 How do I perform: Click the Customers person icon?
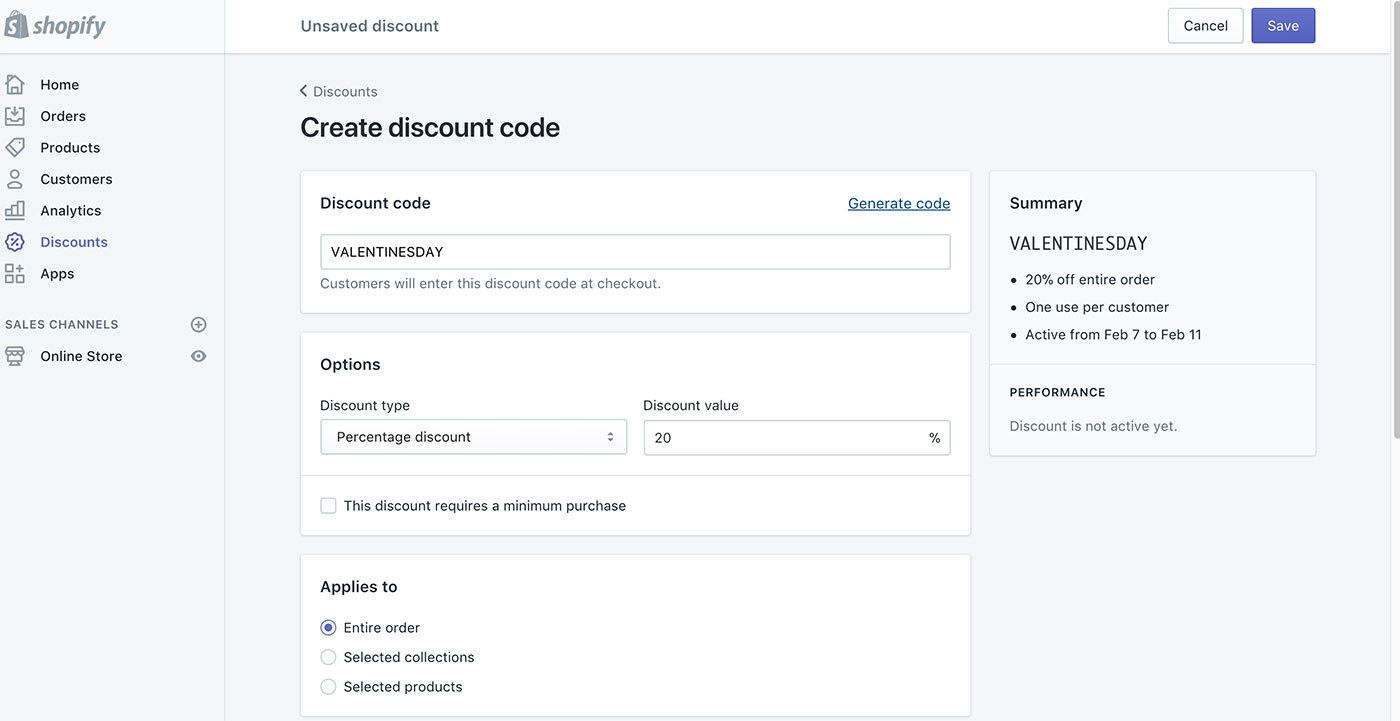[15, 179]
